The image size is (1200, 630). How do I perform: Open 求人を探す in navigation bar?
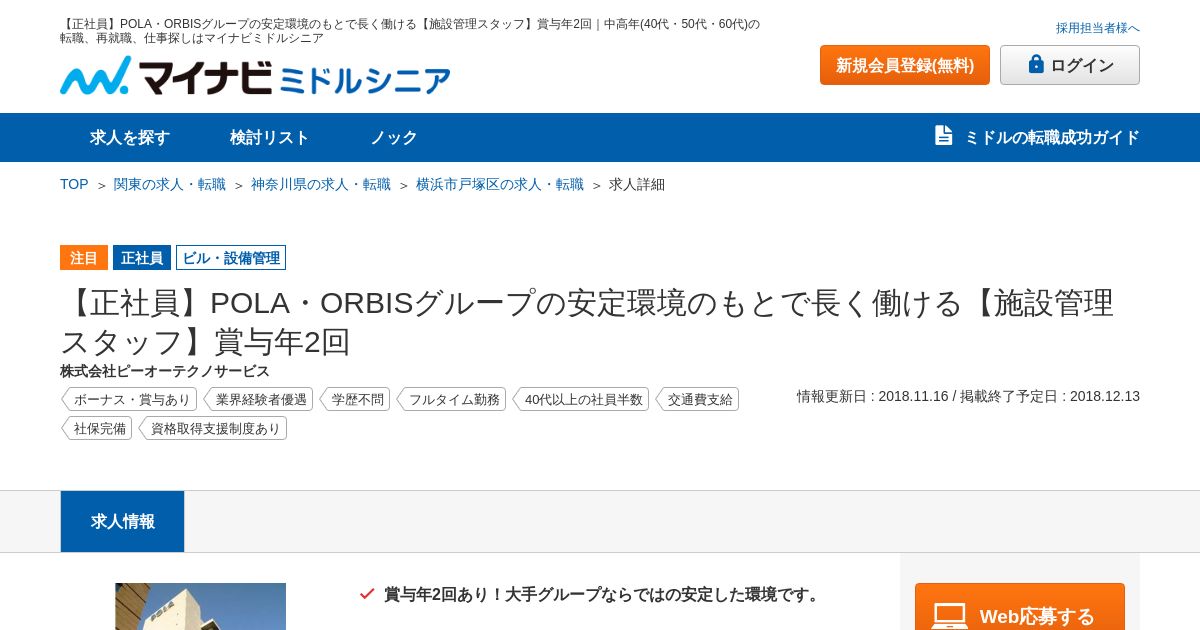[130, 137]
